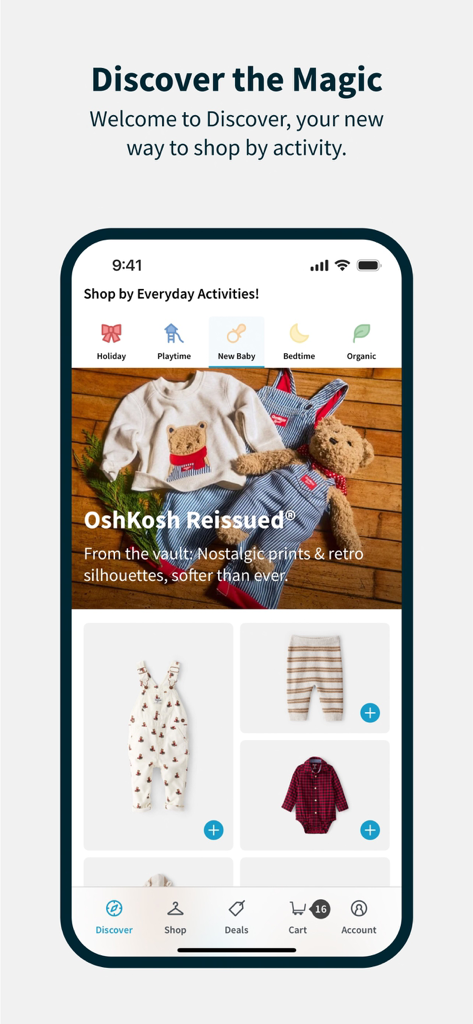The height and width of the screenshot is (1024, 473).
Task: Tap the cart badge showing 16
Action: pos(320,908)
